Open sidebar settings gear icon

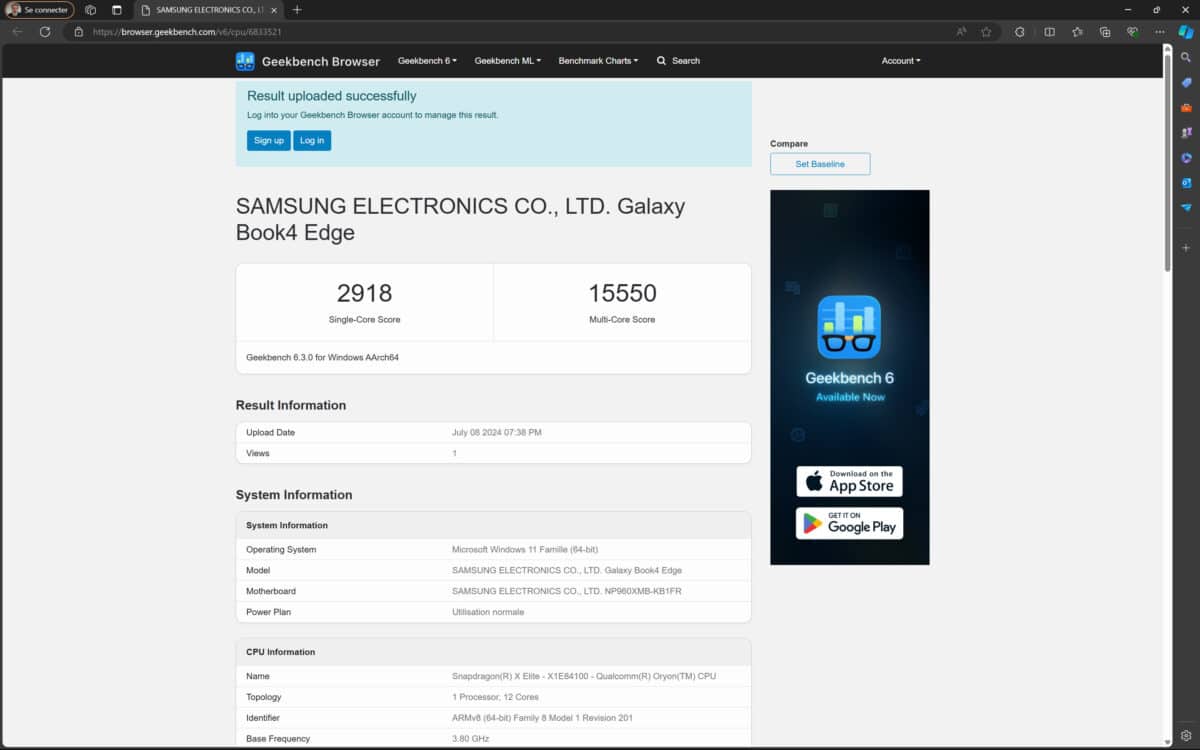[x=1186, y=735]
